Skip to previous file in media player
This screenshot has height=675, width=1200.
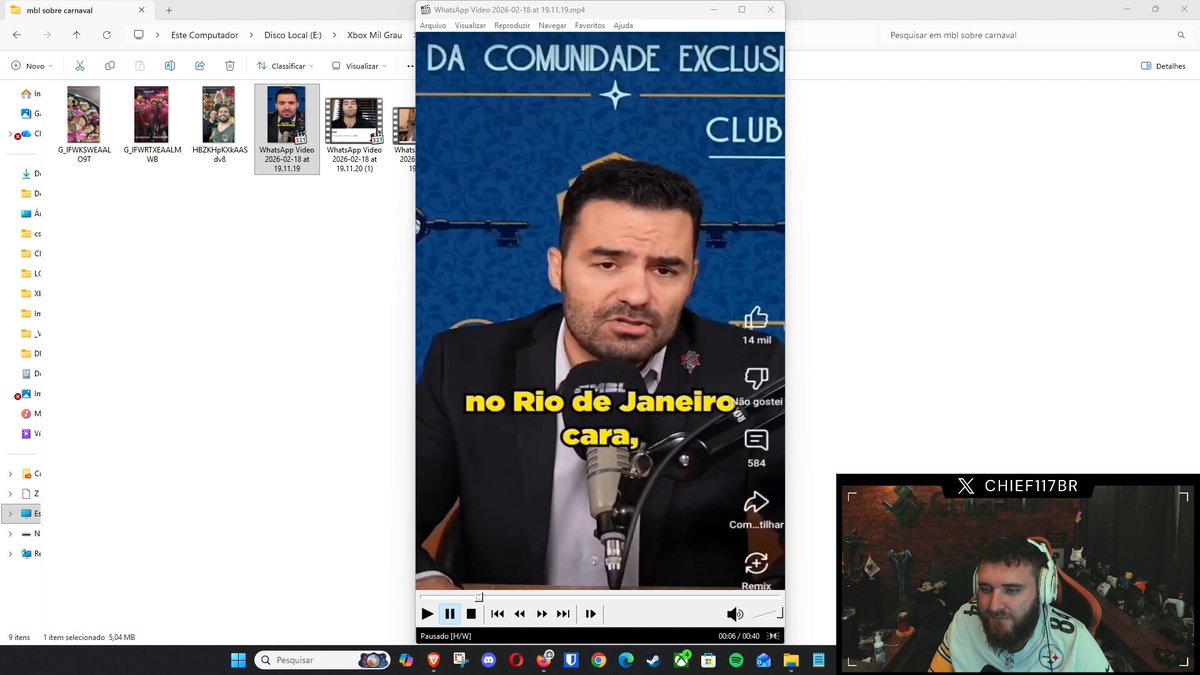coord(497,614)
